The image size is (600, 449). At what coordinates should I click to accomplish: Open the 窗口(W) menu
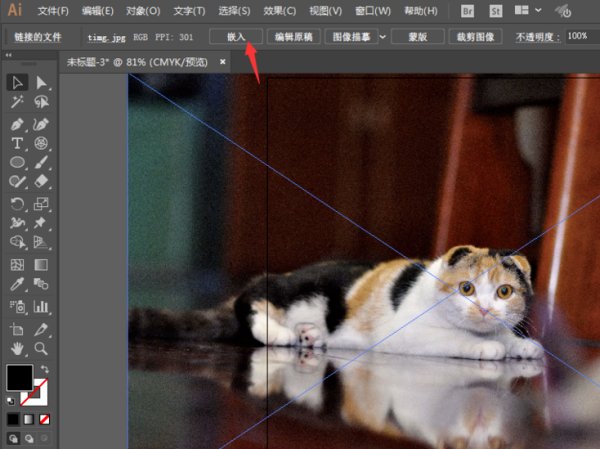373,11
